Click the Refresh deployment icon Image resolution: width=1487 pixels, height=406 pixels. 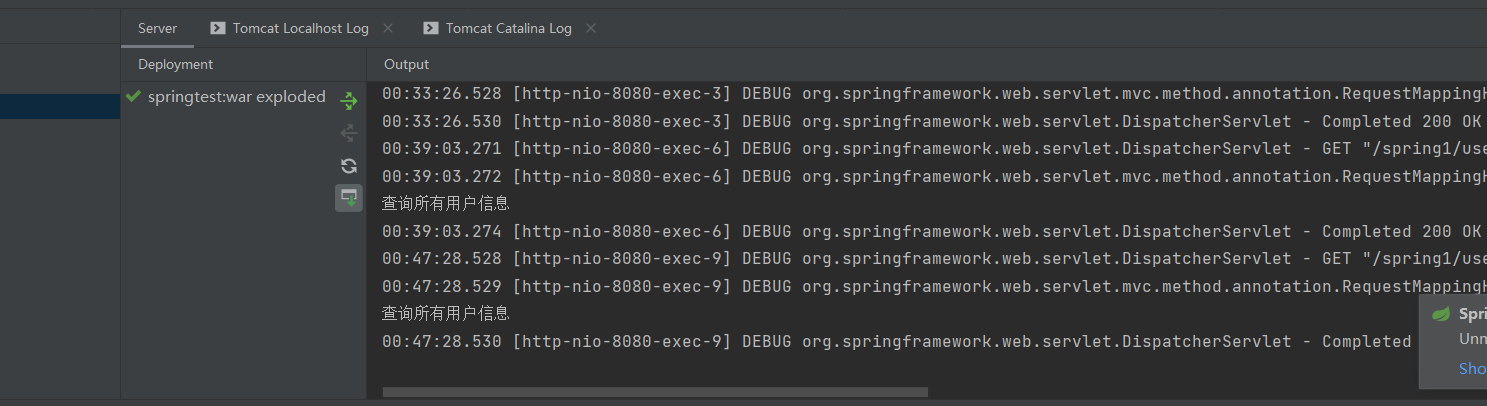click(x=348, y=166)
